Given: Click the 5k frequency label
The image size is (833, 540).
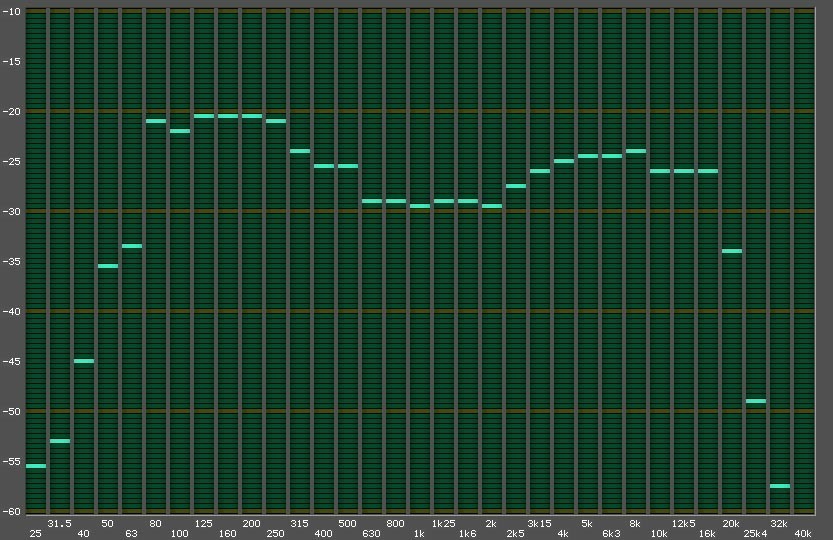Looking at the screenshot, I should tap(587, 524).
